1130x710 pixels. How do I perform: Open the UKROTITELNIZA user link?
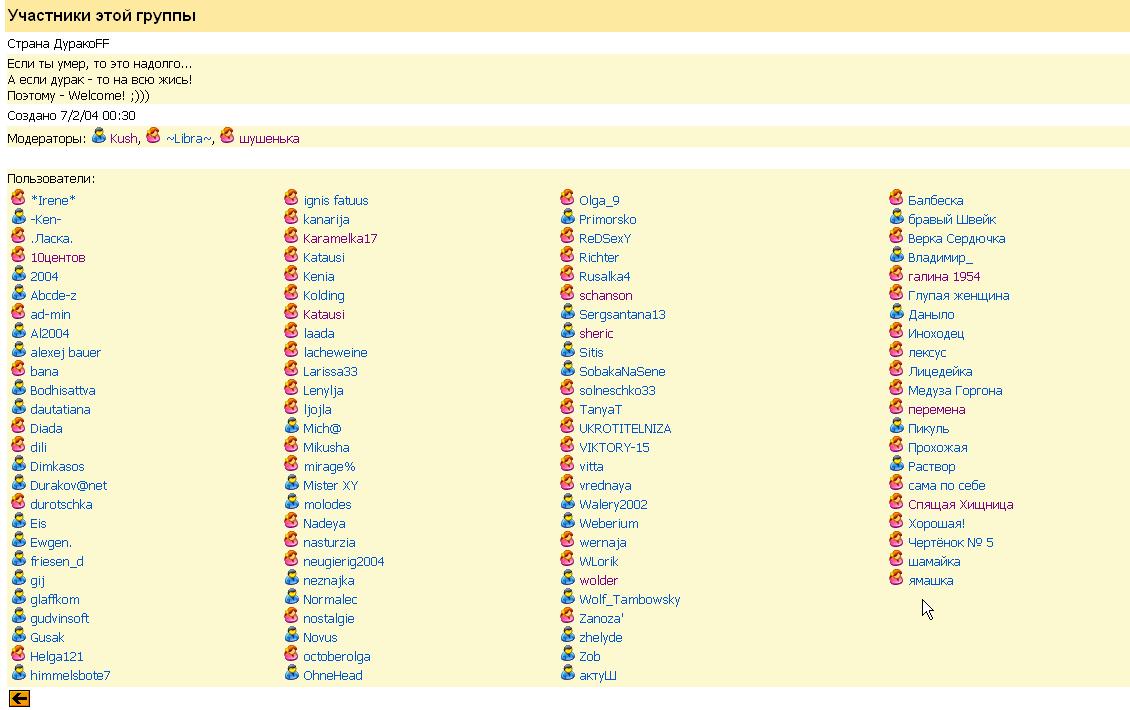pyautogui.click(x=625, y=429)
